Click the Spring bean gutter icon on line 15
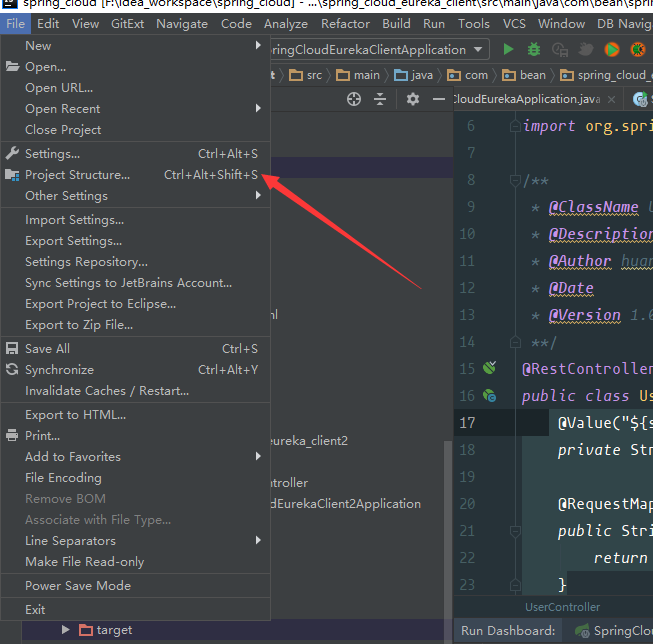 point(489,368)
